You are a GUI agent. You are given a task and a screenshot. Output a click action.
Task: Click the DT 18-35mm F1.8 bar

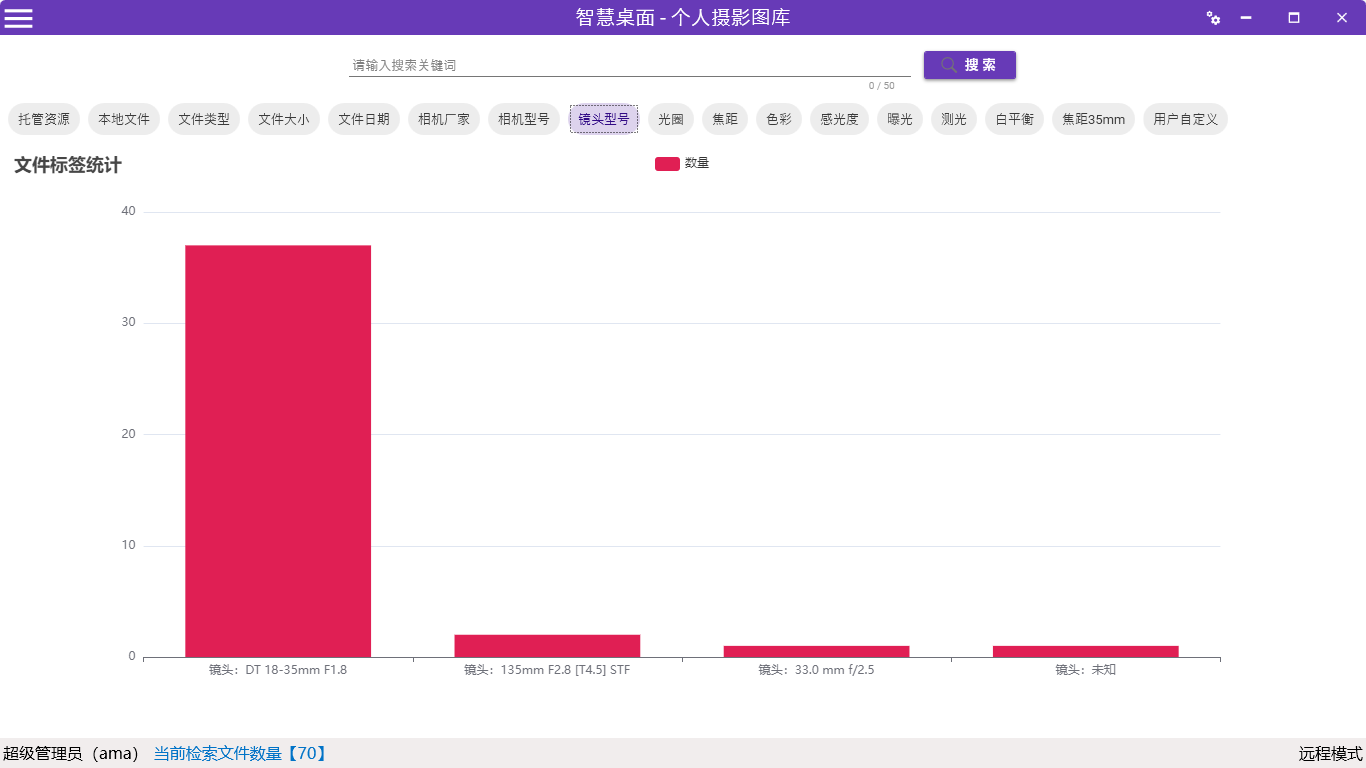tap(278, 450)
